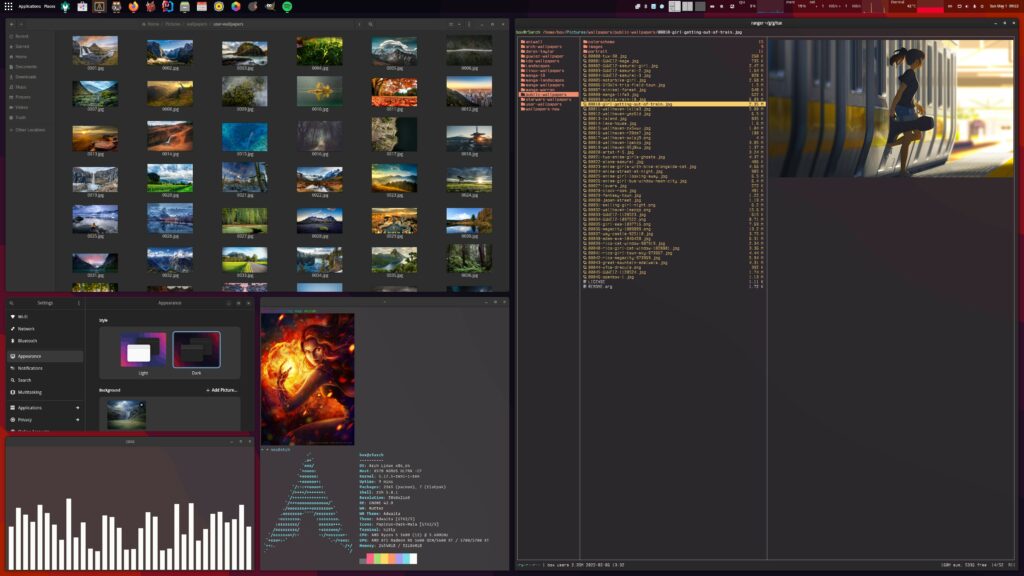Open the Applications menu in the top panel
Viewport: 1024px width, 576px height.
click(29, 6)
